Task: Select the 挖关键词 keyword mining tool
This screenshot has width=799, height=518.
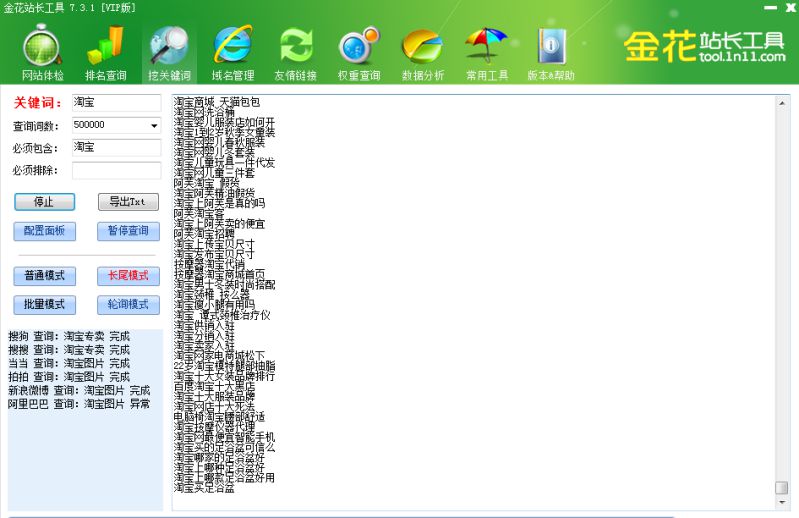Action: pos(169,55)
